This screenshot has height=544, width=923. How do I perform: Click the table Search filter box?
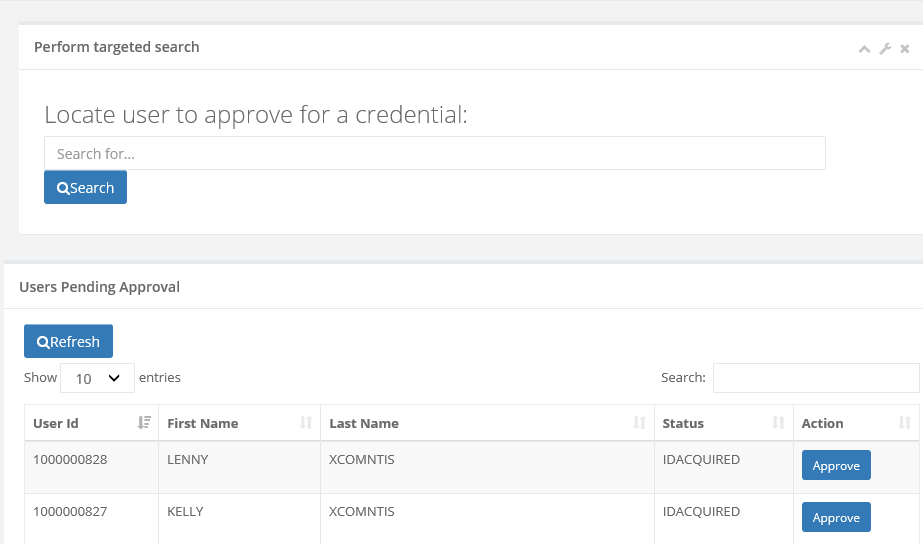pyautogui.click(x=815, y=378)
